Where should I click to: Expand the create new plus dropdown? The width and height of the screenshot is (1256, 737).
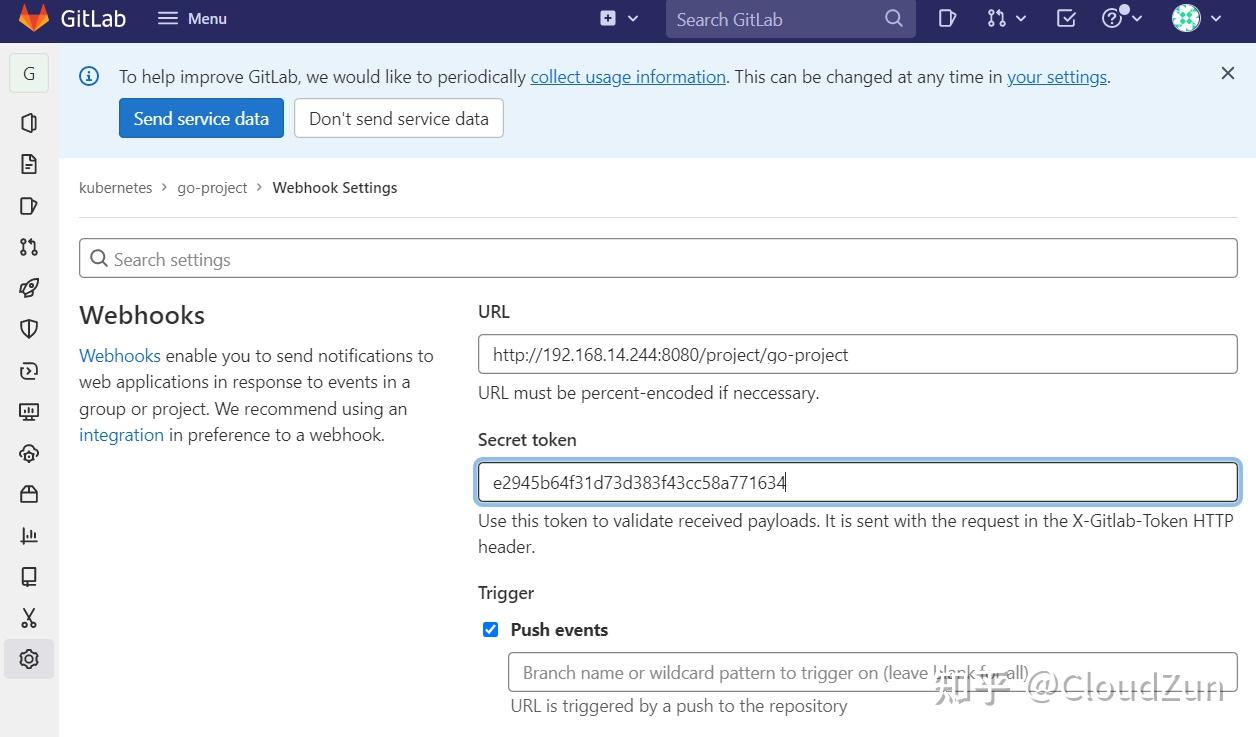click(619, 19)
